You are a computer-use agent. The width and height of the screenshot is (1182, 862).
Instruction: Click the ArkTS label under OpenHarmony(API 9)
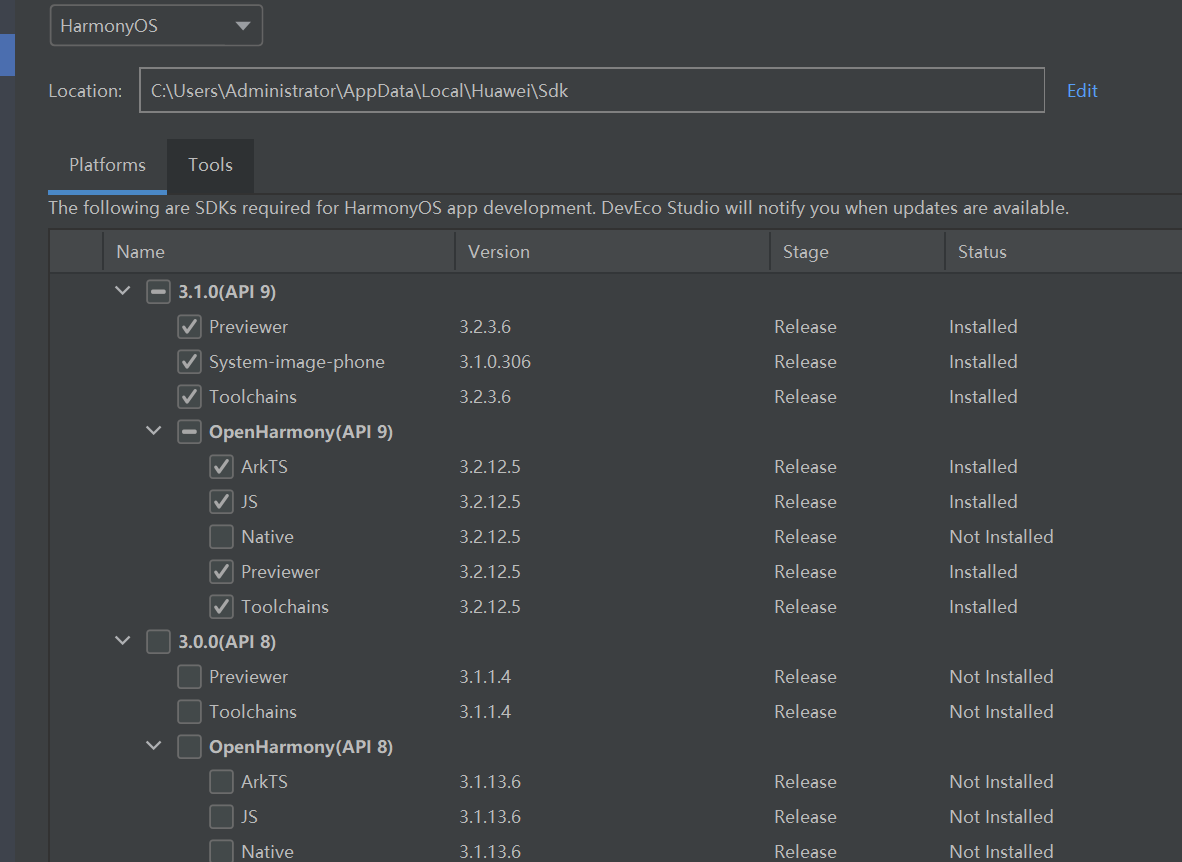point(265,467)
